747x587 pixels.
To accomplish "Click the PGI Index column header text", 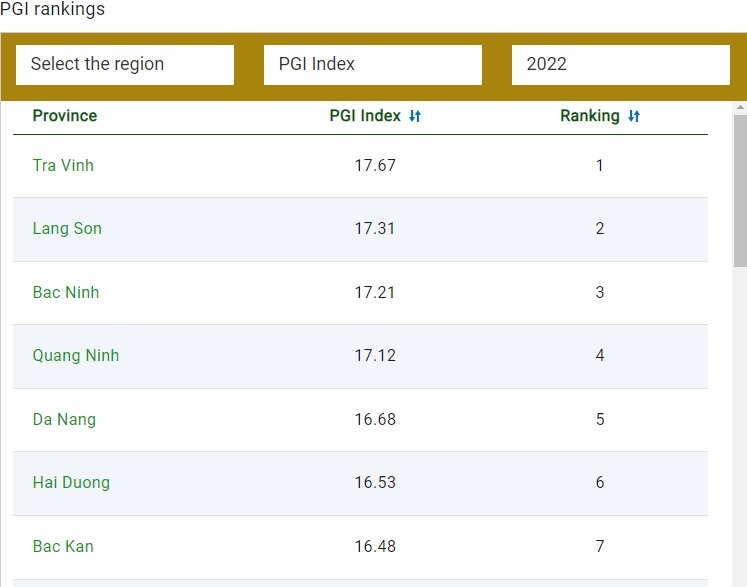I will tap(365, 116).
